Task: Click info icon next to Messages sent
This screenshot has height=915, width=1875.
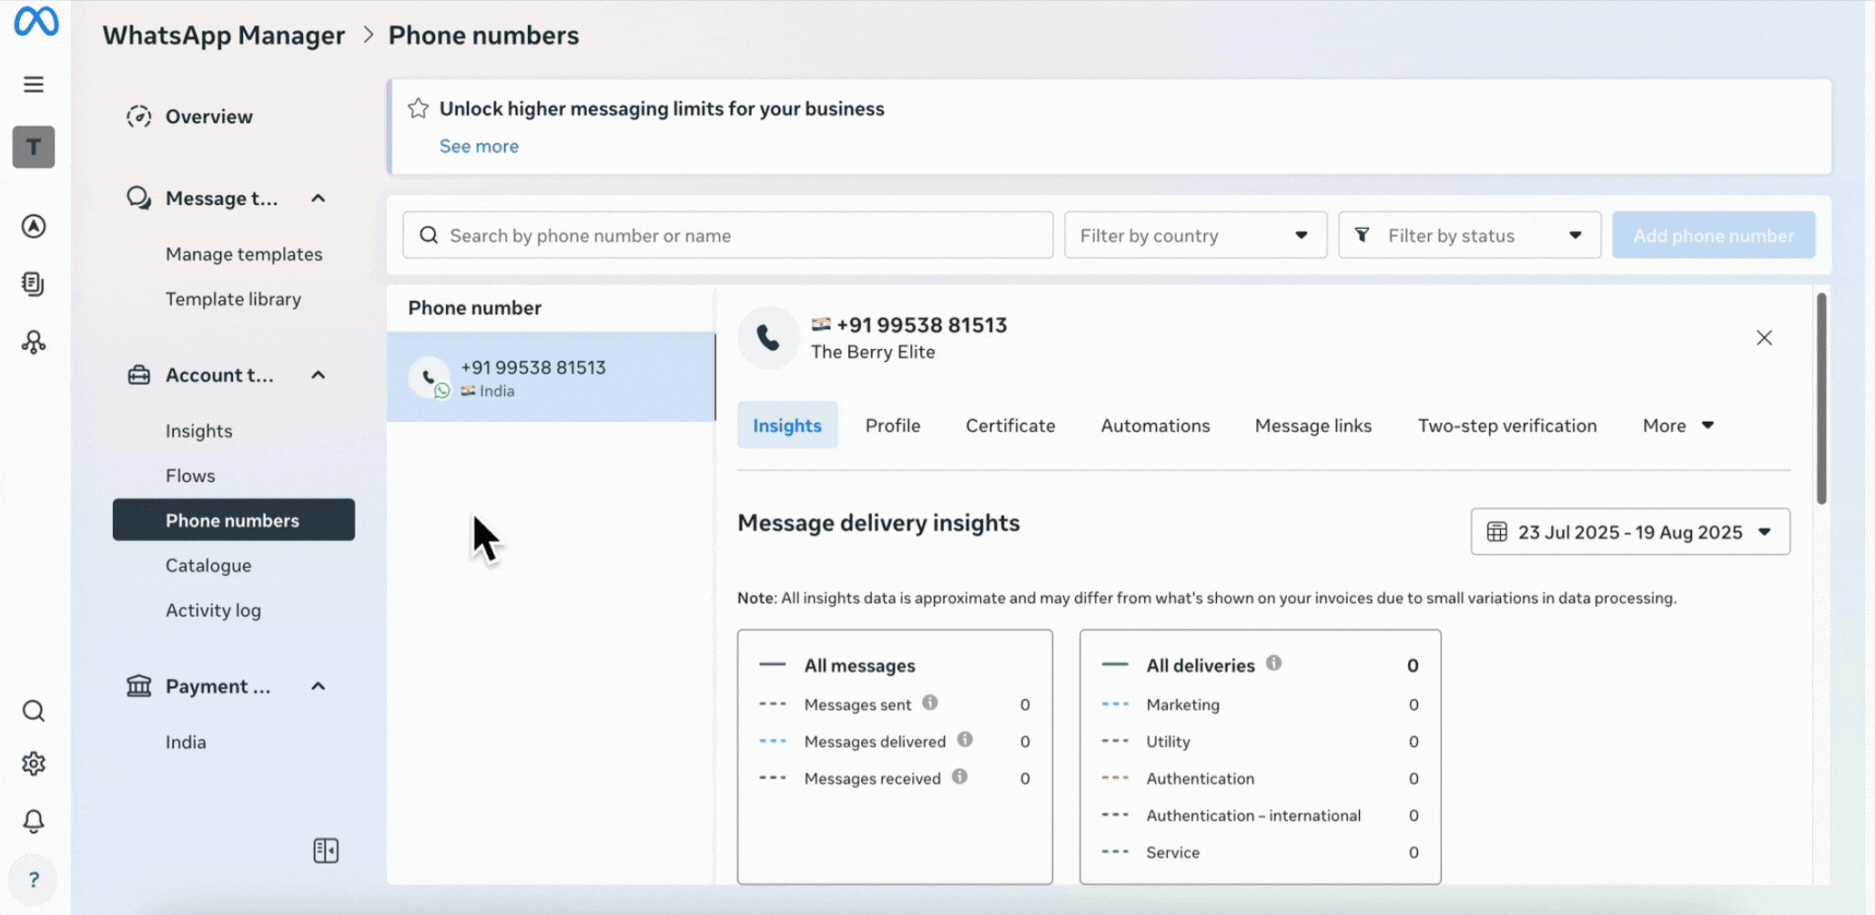Action: pos(930,703)
